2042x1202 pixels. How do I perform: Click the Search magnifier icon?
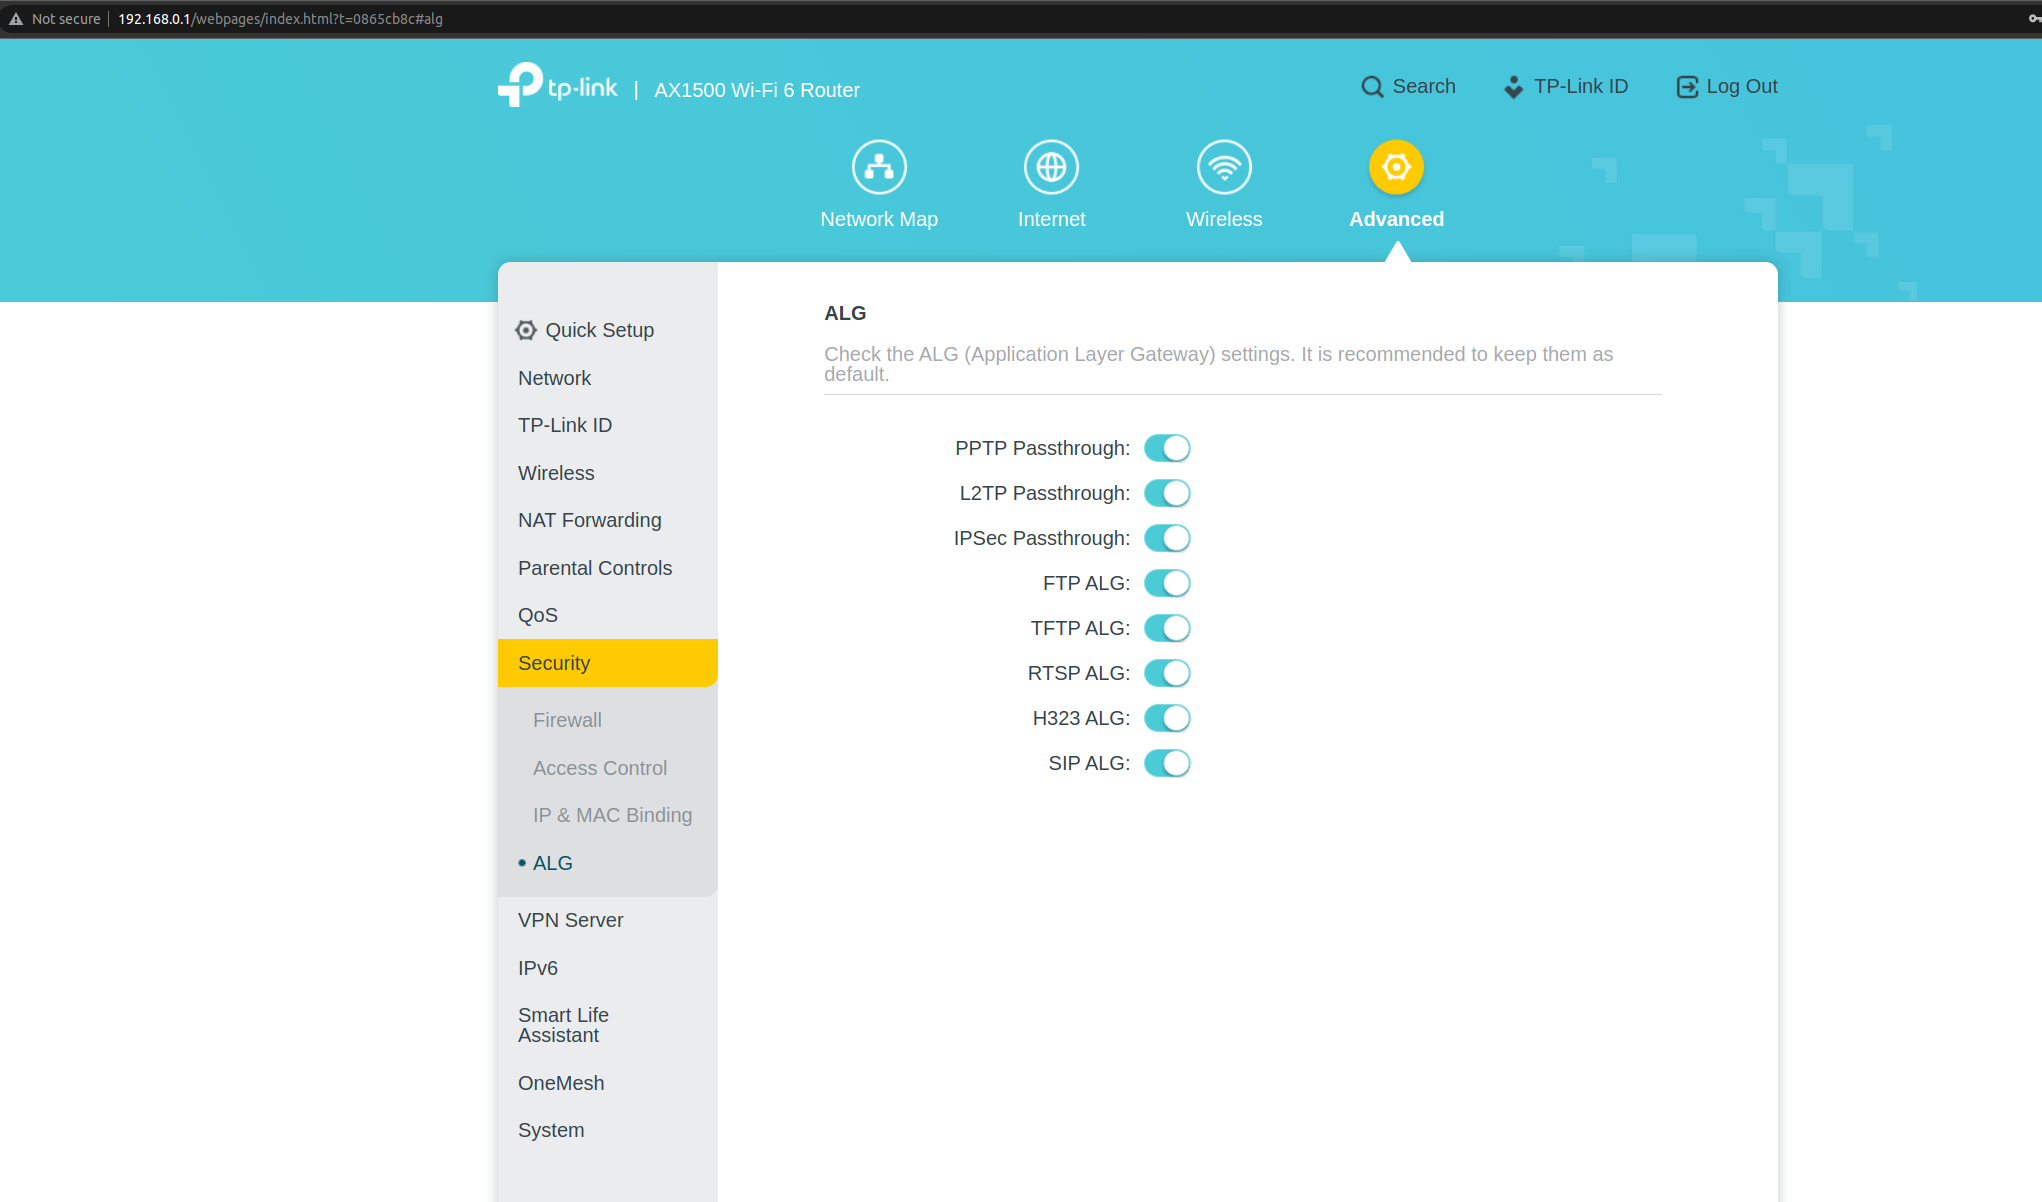(x=1372, y=87)
